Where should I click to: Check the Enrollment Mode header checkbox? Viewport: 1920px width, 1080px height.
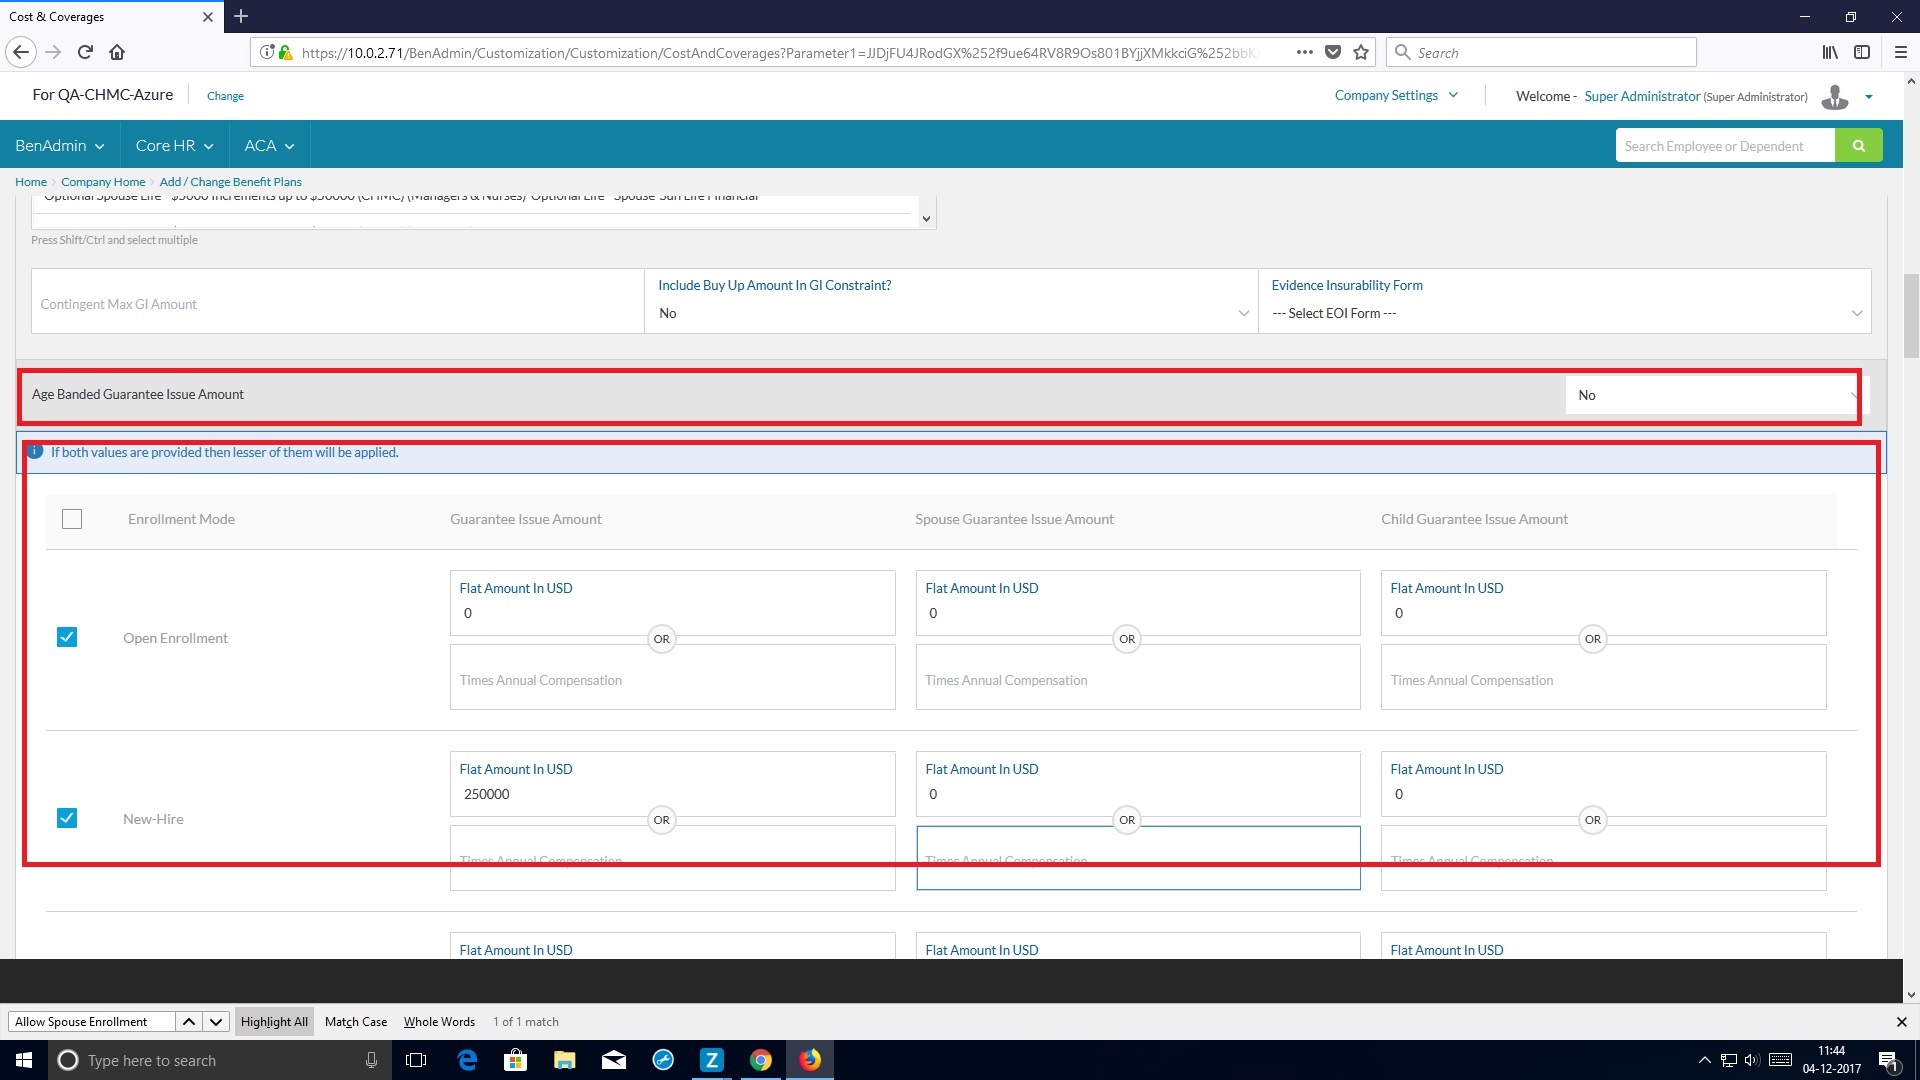(x=72, y=519)
